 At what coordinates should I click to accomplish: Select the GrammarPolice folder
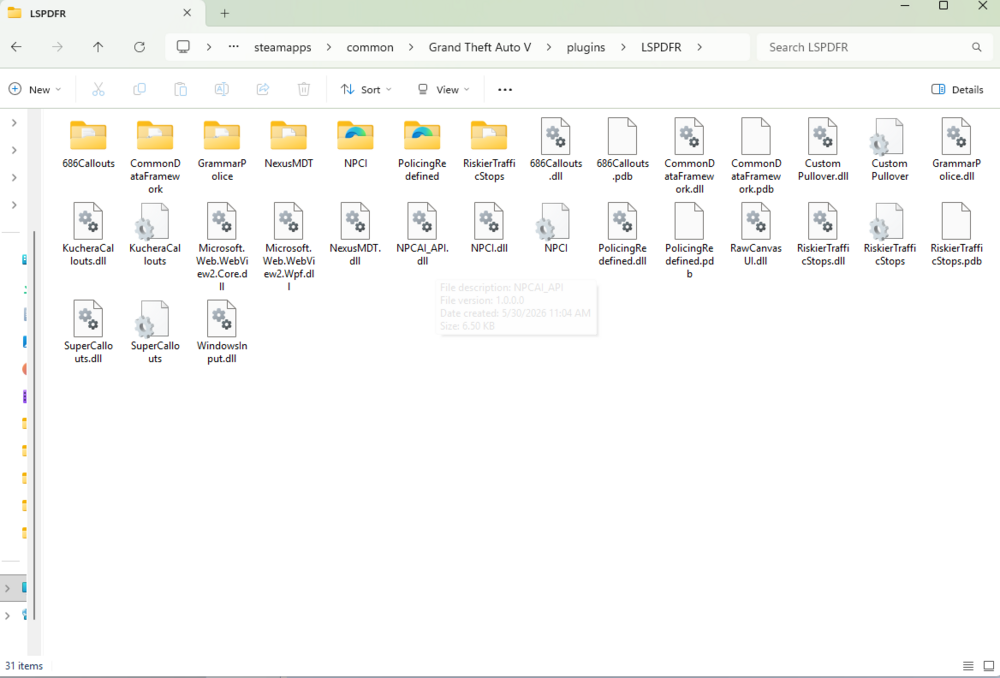coord(222,151)
